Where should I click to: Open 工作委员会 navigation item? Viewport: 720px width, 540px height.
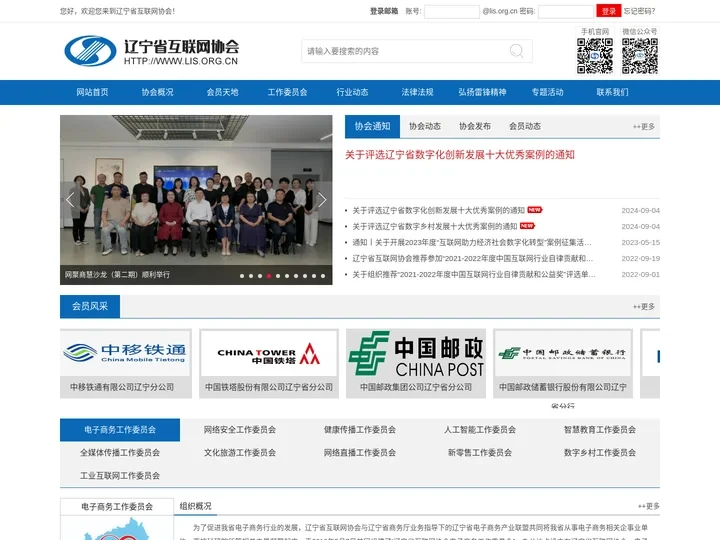click(287, 92)
